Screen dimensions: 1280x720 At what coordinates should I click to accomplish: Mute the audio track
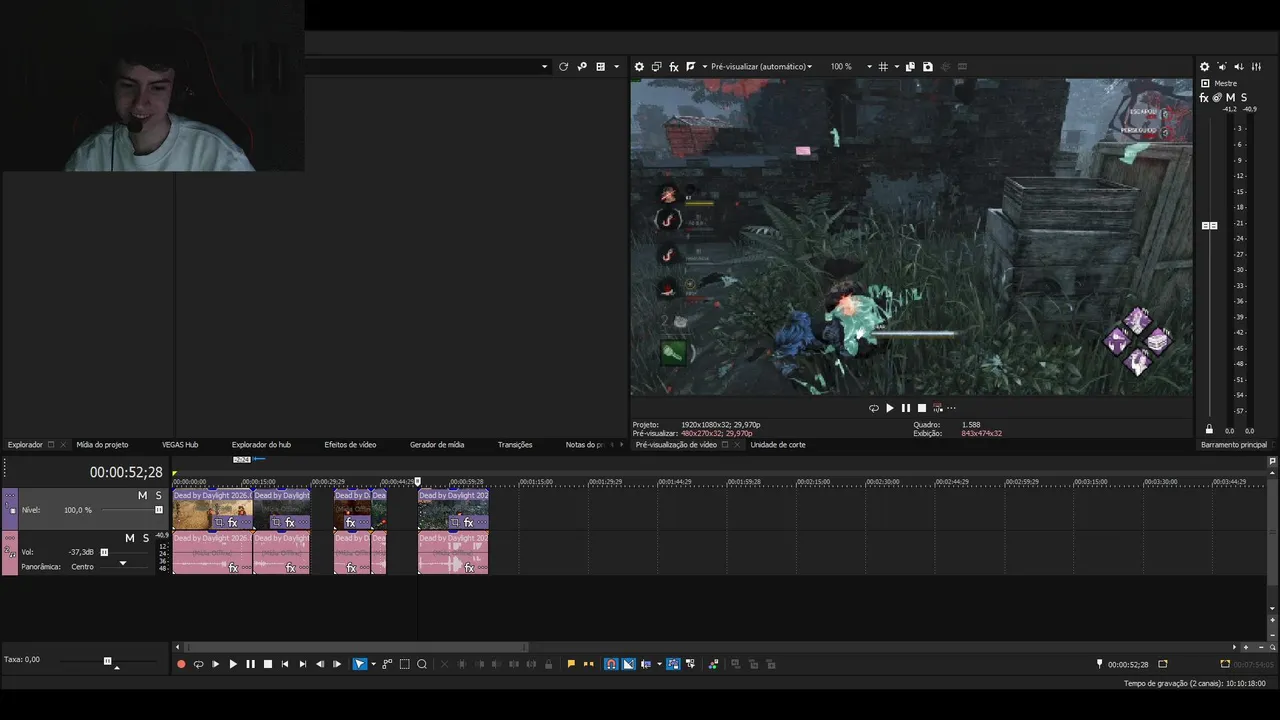pyautogui.click(x=129, y=538)
